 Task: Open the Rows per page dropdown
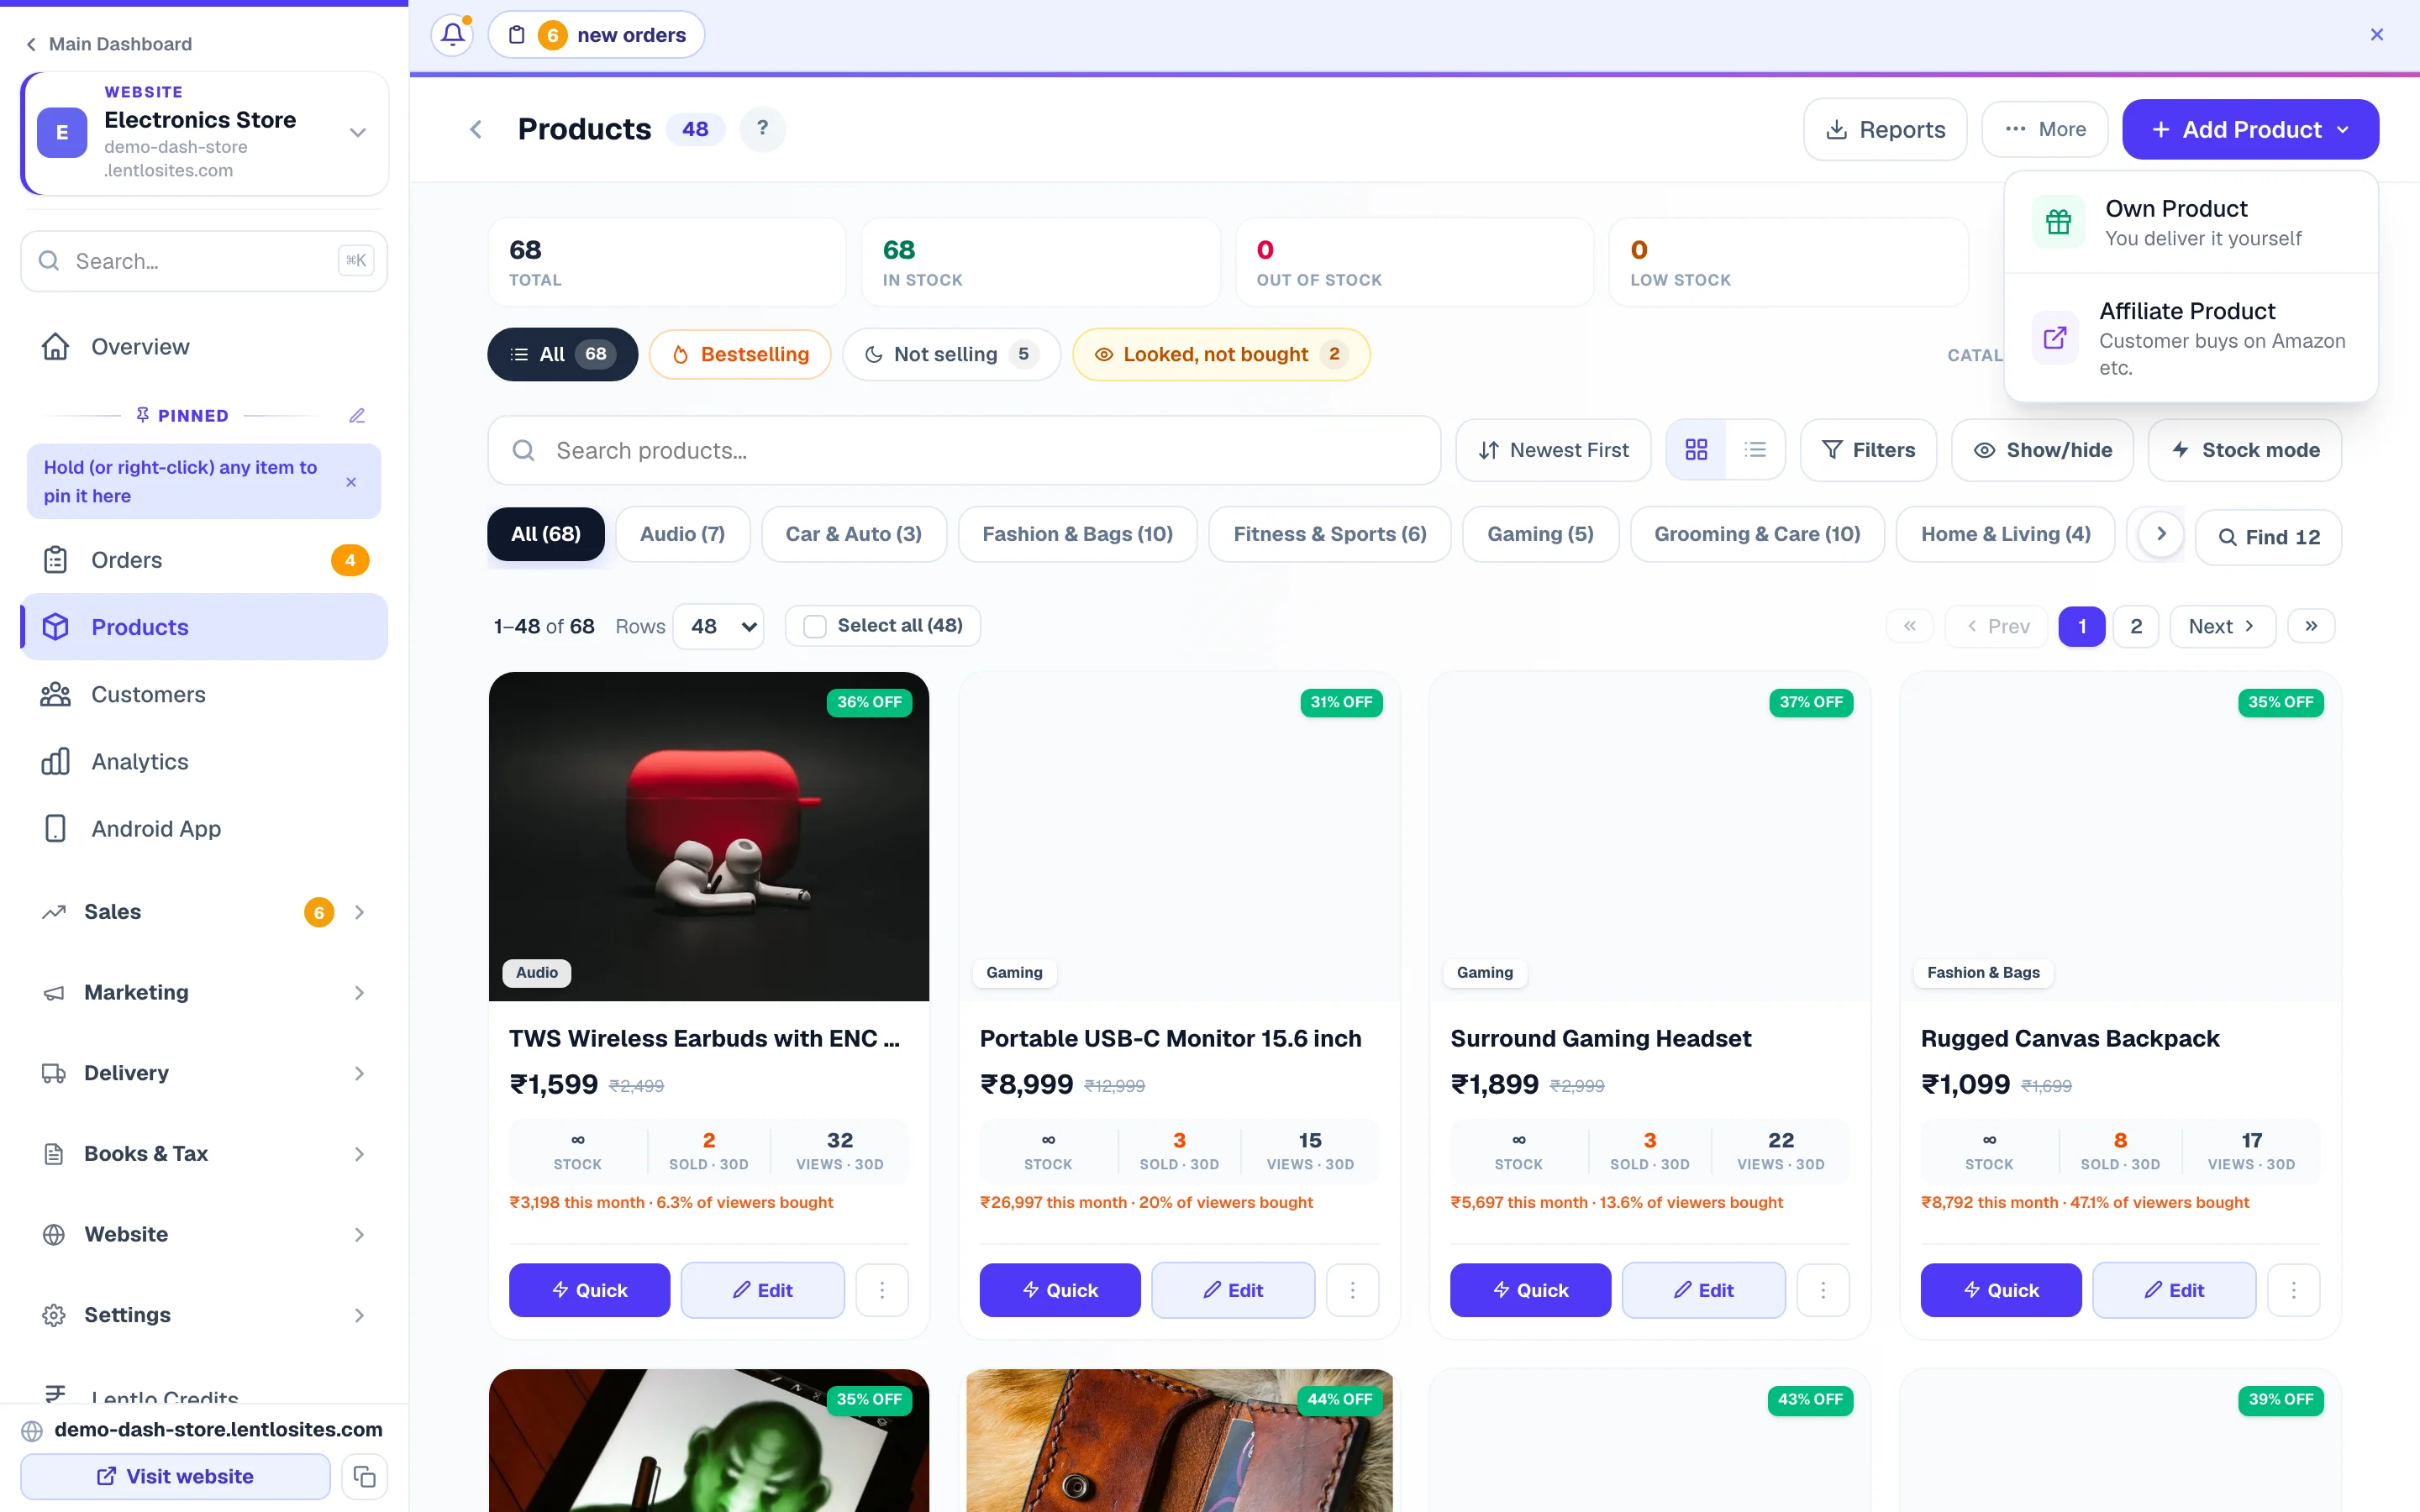(x=719, y=626)
